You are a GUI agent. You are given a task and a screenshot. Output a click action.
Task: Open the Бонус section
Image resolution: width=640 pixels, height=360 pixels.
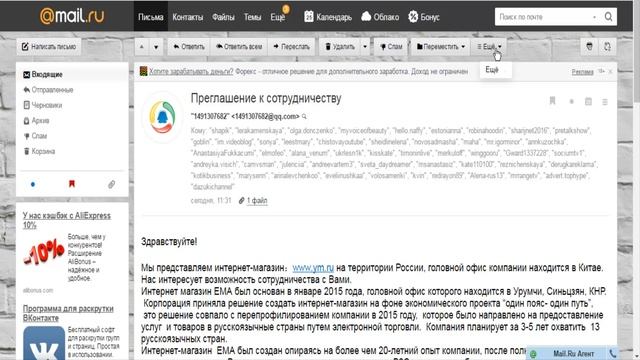[424, 17]
